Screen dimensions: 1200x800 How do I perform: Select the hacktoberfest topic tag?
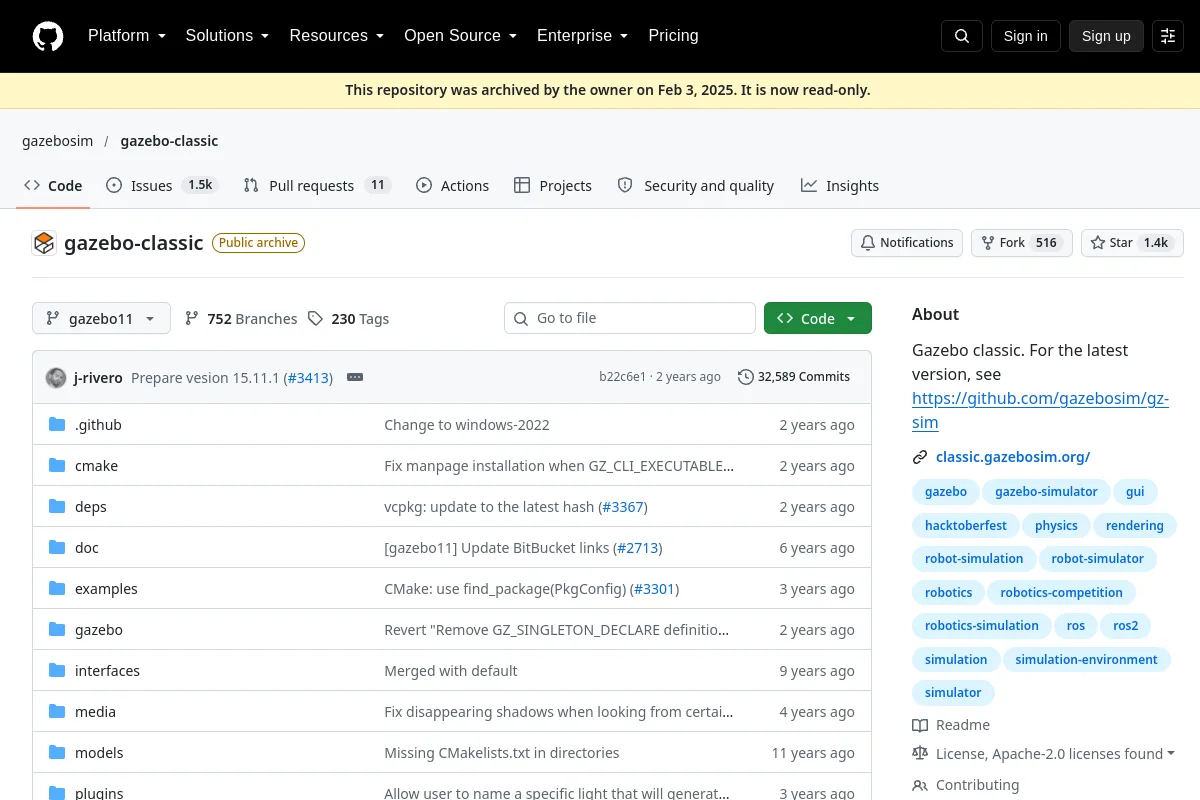click(x=966, y=525)
